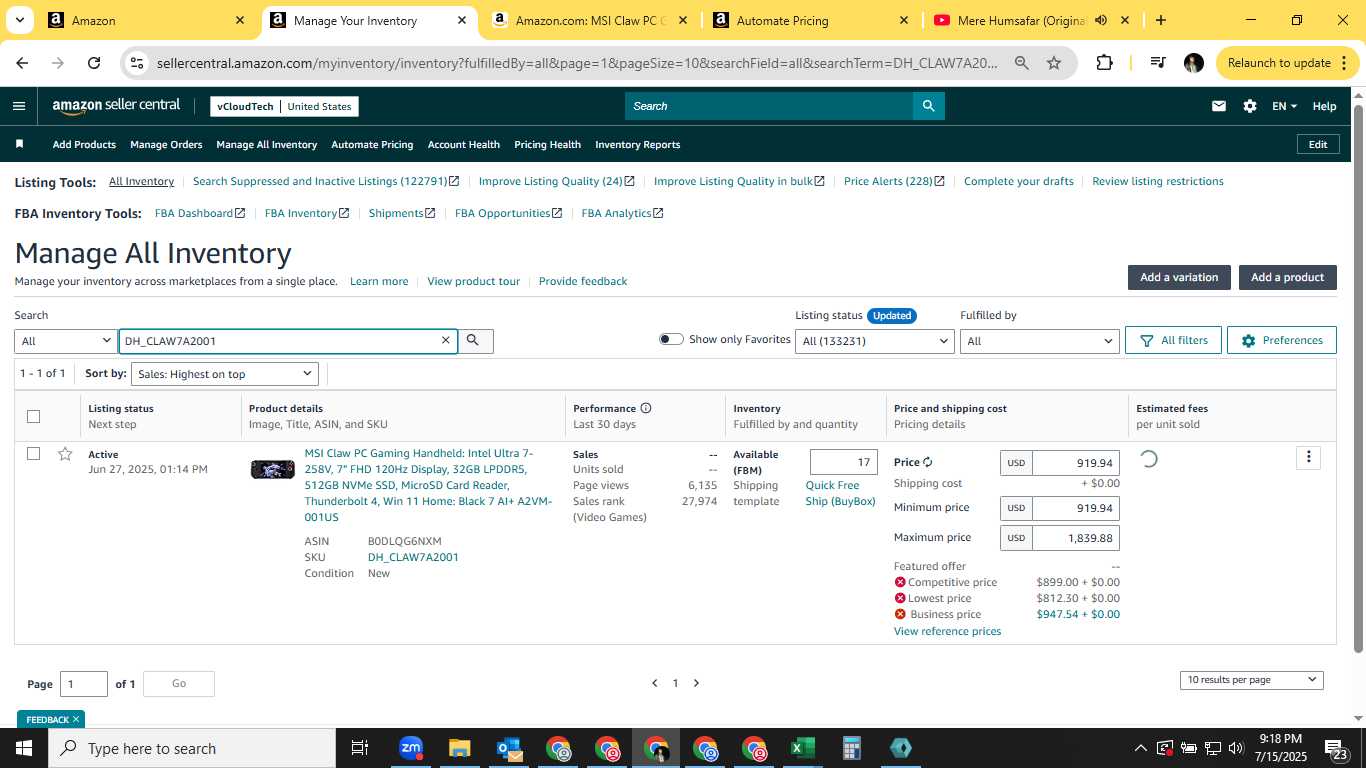
Task: Click the Edit navigation button
Action: (1318, 144)
